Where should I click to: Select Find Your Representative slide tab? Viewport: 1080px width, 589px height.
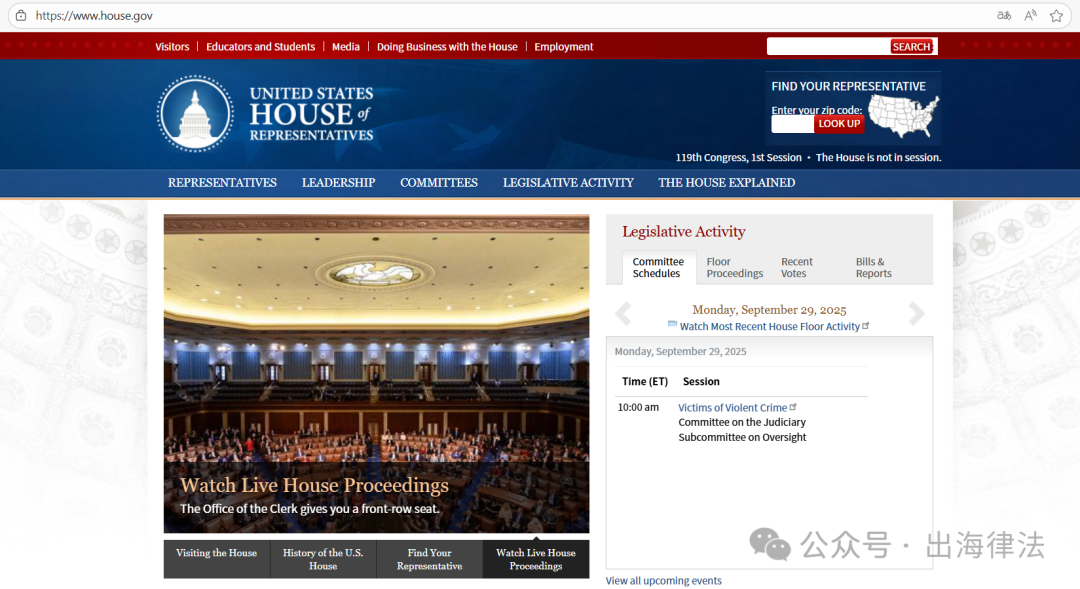[x=429, y=559]
